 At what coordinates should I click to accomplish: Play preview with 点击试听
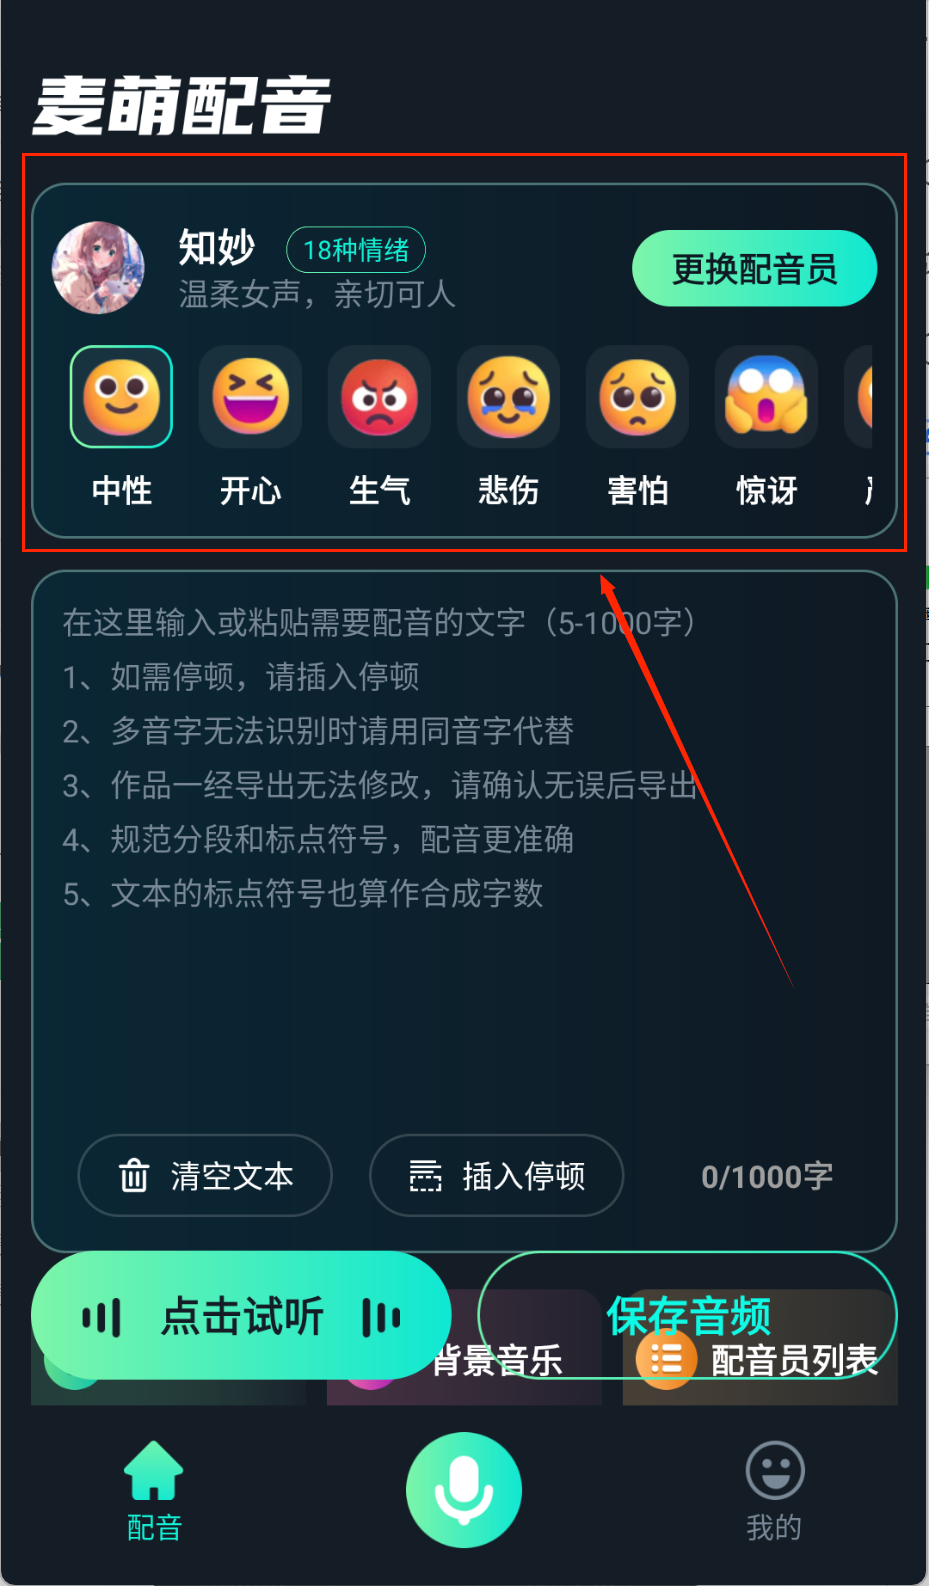point(241,1316)
